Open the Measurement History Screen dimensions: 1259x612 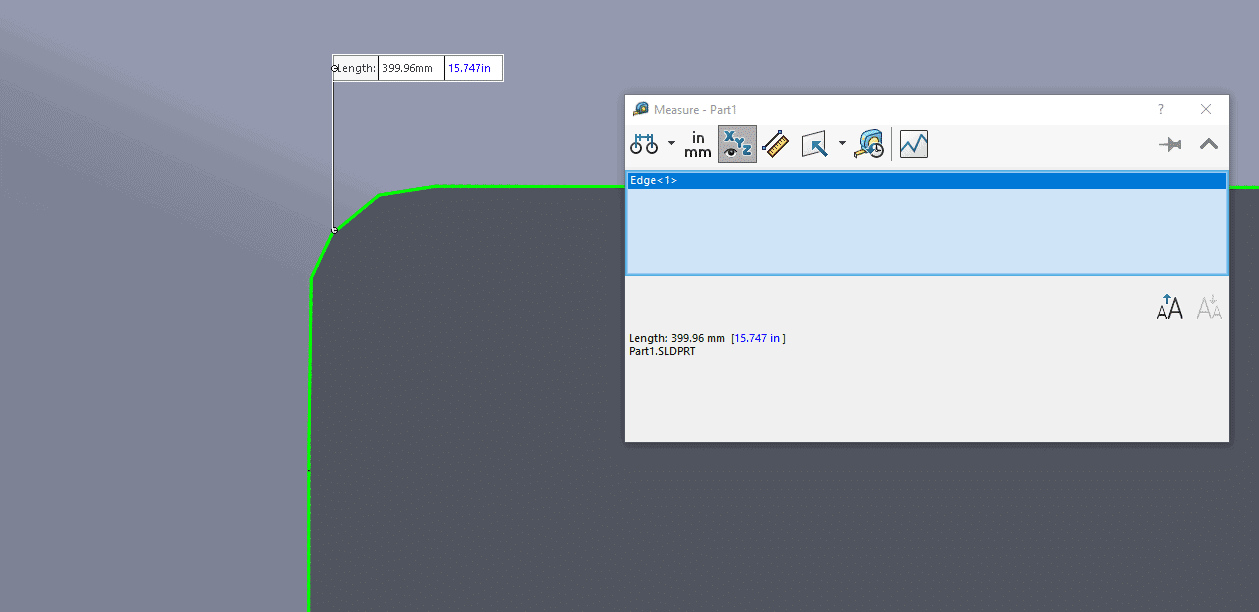point(868,143)
